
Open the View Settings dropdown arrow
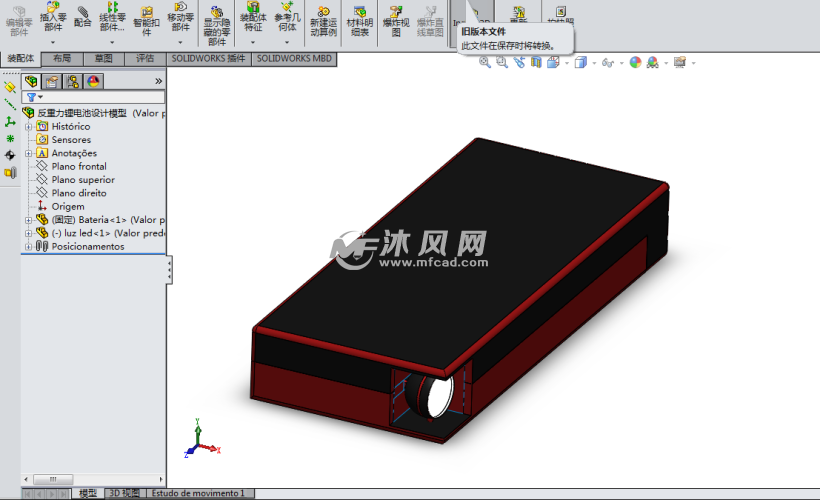[x=693, y=63]
